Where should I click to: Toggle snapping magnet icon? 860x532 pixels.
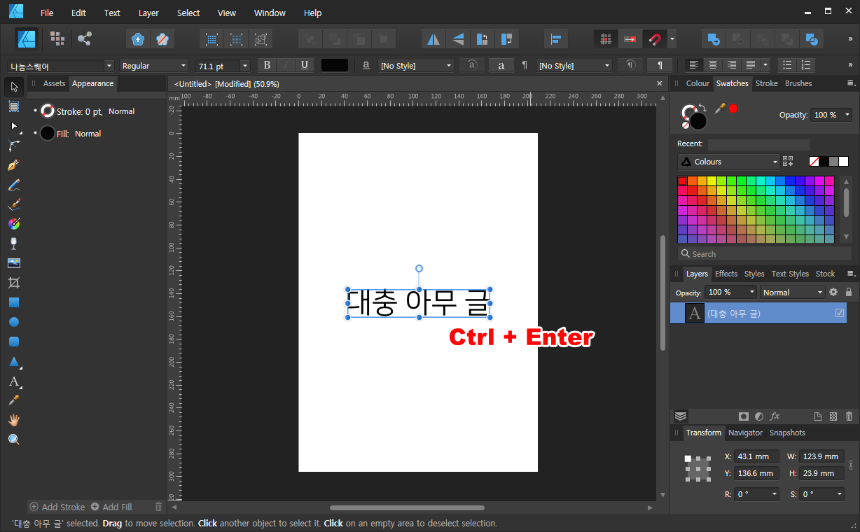[x=655, y=39]
